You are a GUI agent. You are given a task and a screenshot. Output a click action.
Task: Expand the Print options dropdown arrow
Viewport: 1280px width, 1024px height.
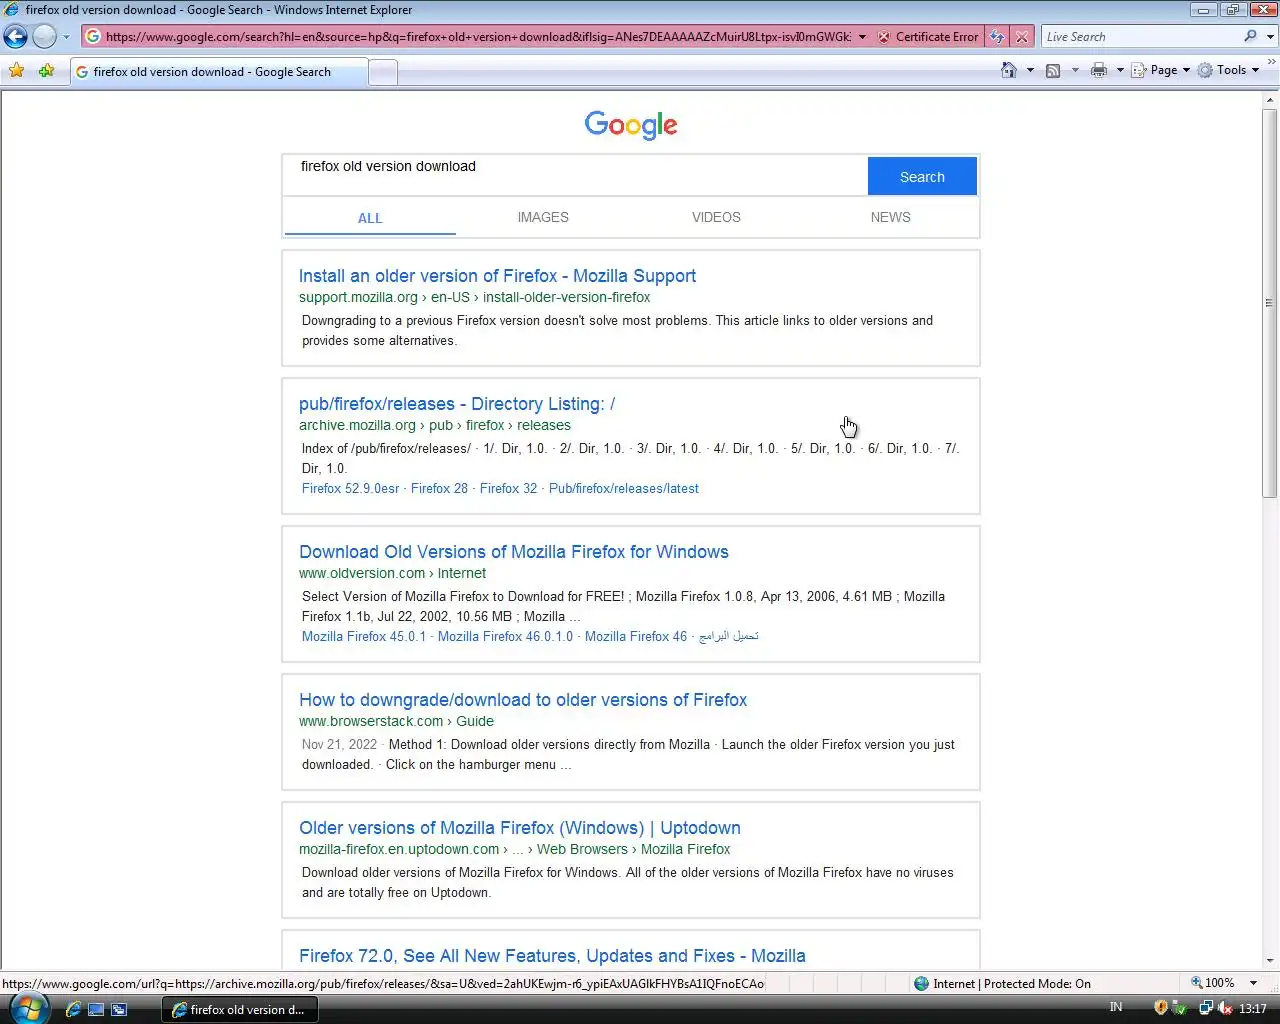(1120, 70)
